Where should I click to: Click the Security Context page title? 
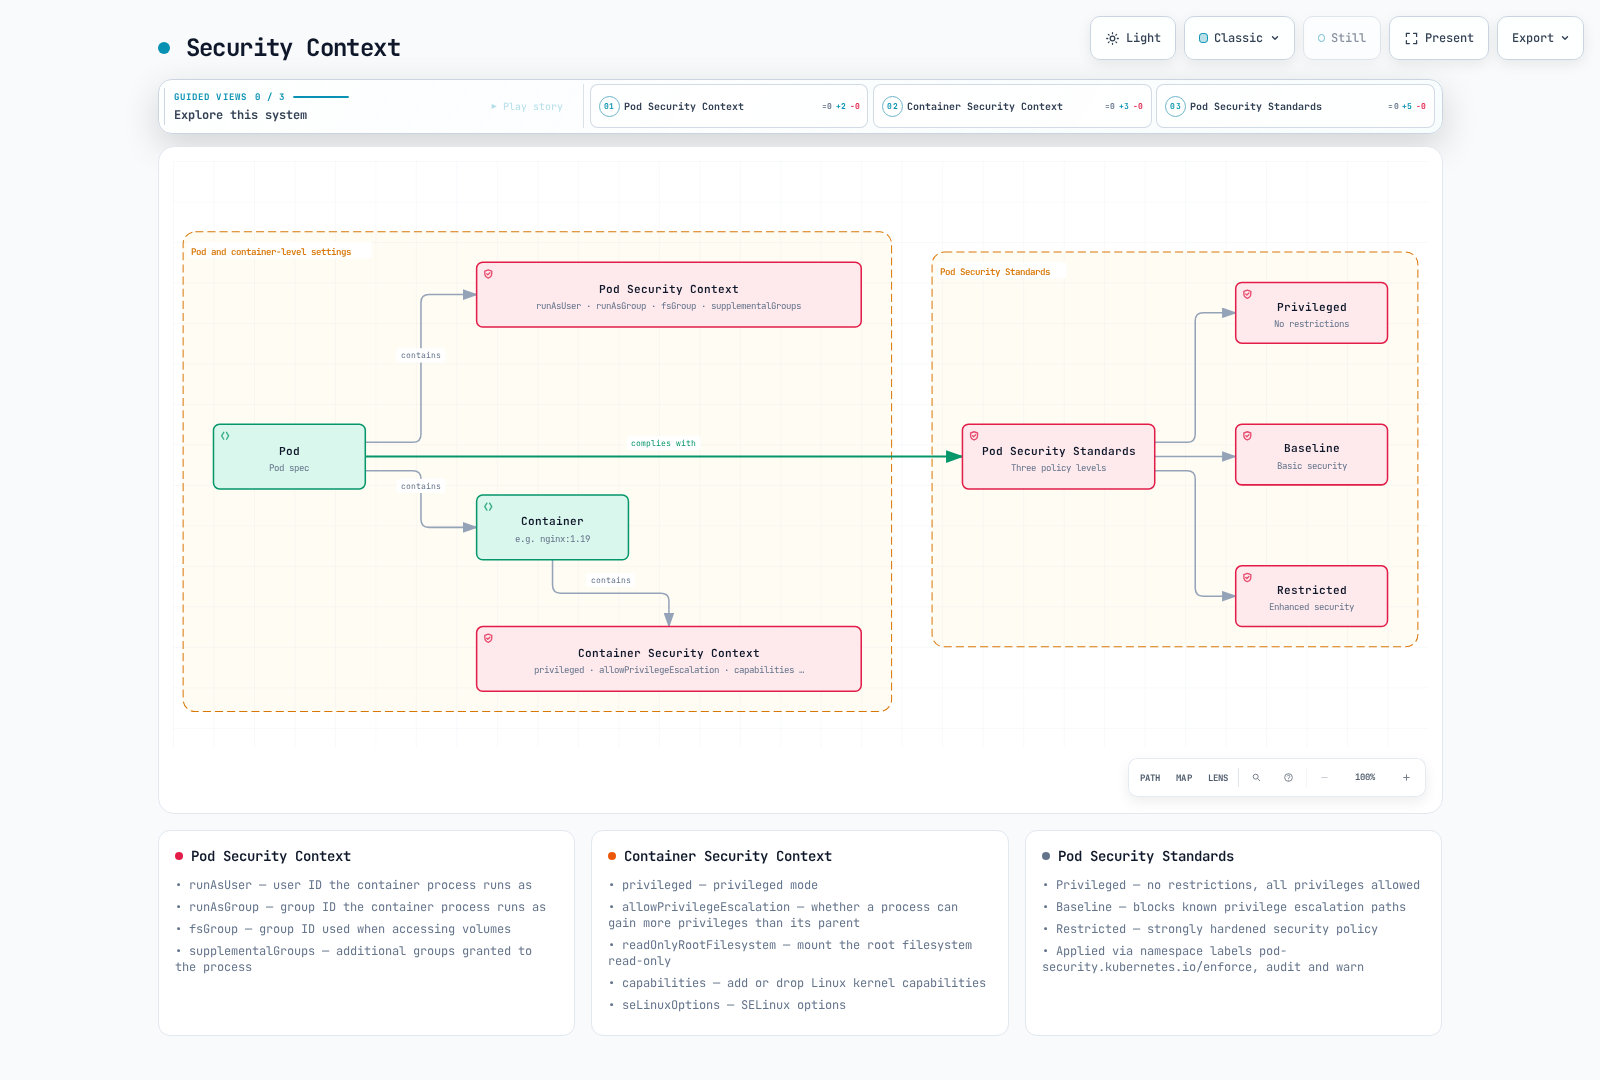(x=293, y=48)
